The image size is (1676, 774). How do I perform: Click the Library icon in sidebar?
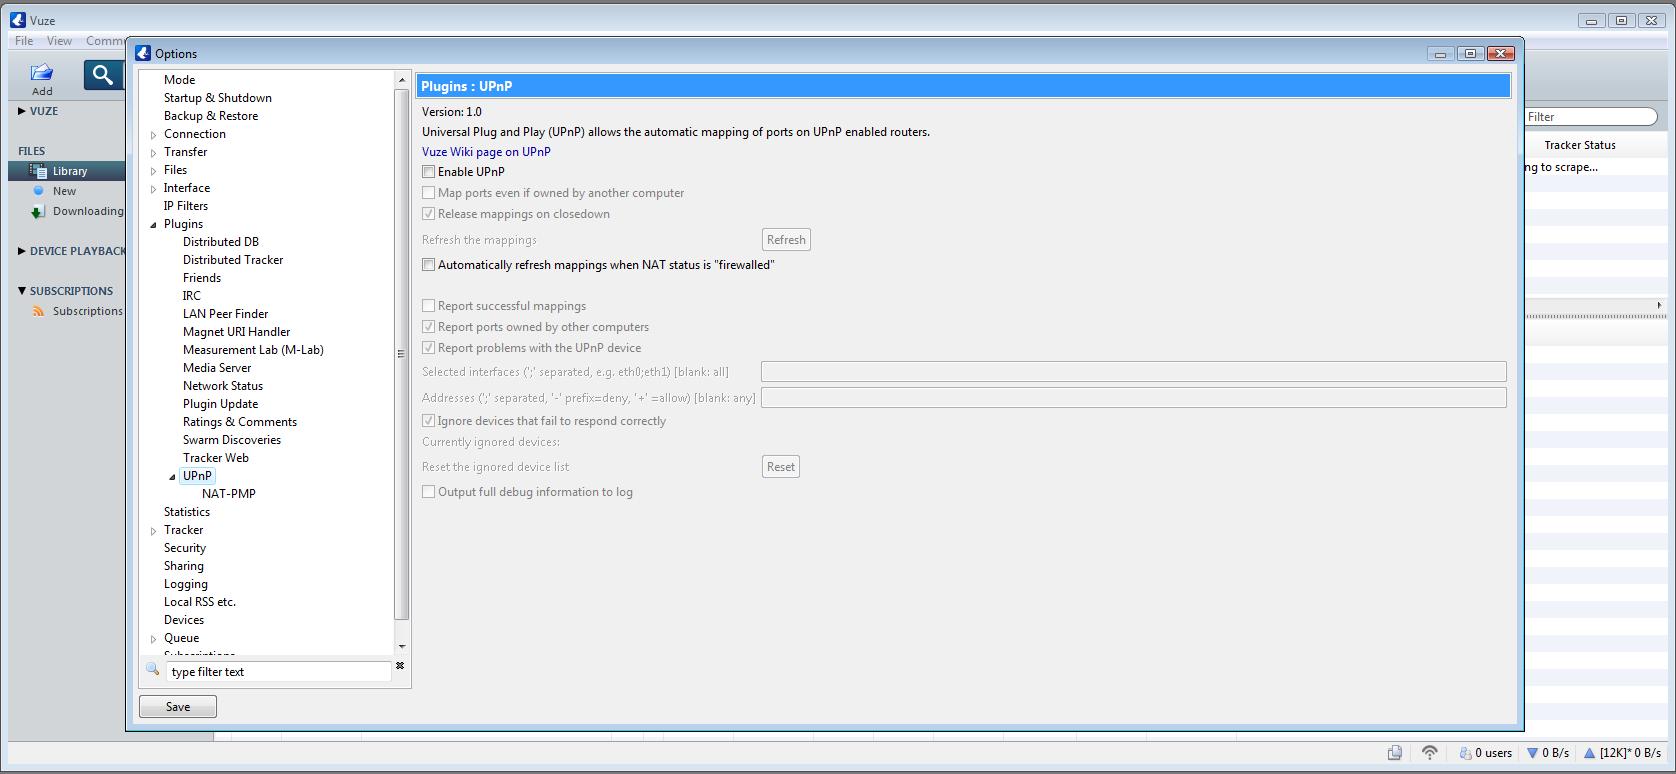38,171
